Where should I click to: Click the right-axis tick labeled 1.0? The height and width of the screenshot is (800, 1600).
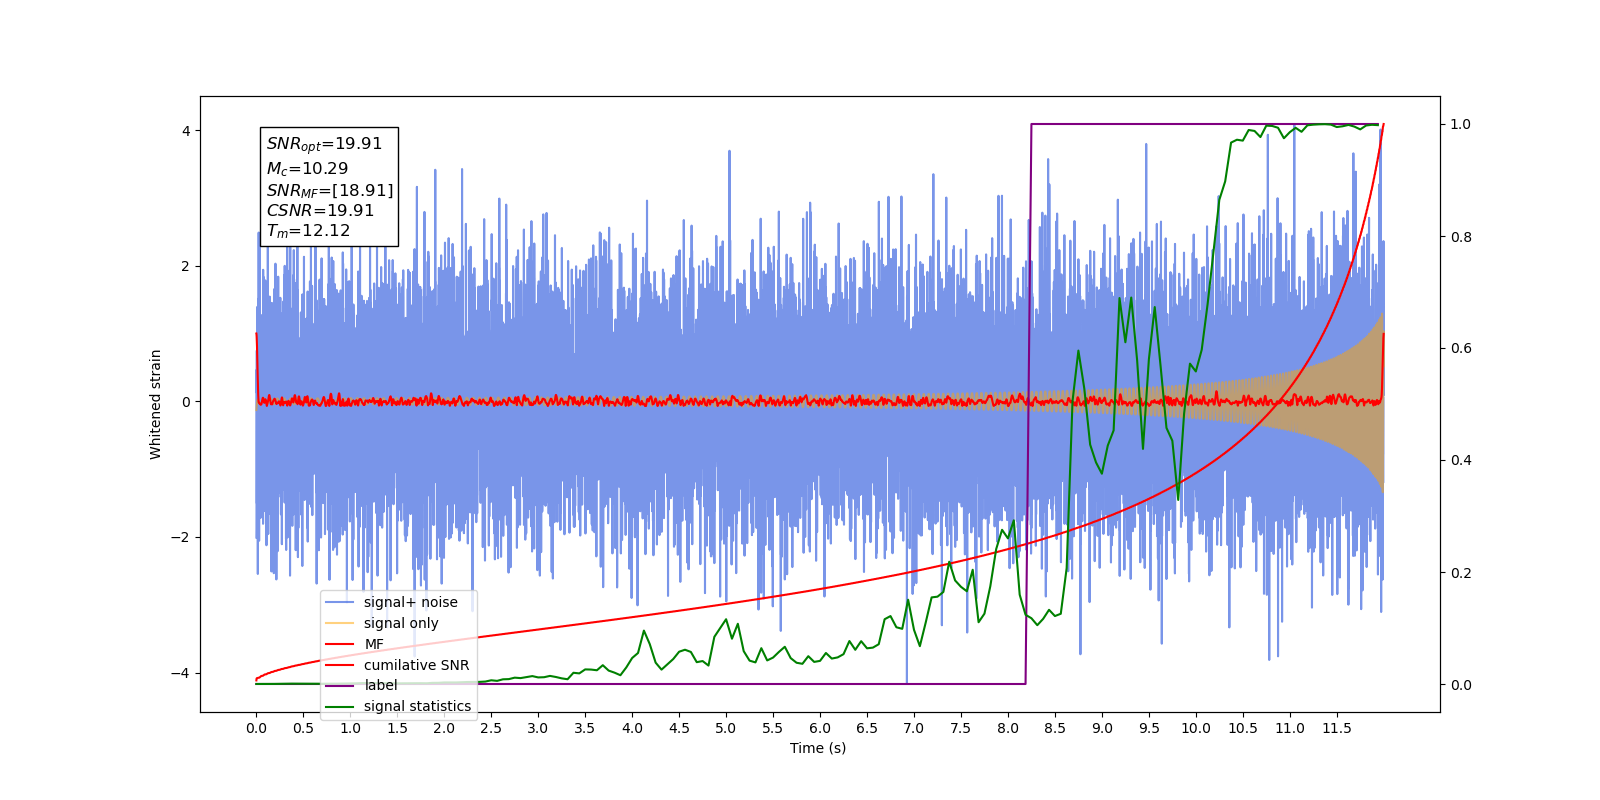pos(1461,124)
